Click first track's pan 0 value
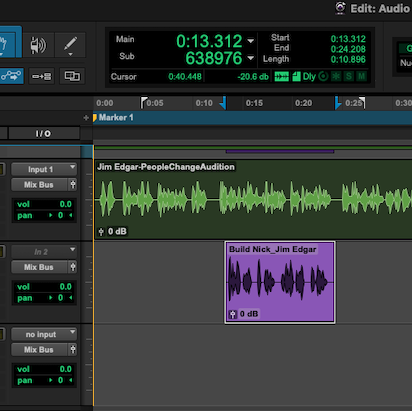 pyautogui.click(x=60, y=215)
